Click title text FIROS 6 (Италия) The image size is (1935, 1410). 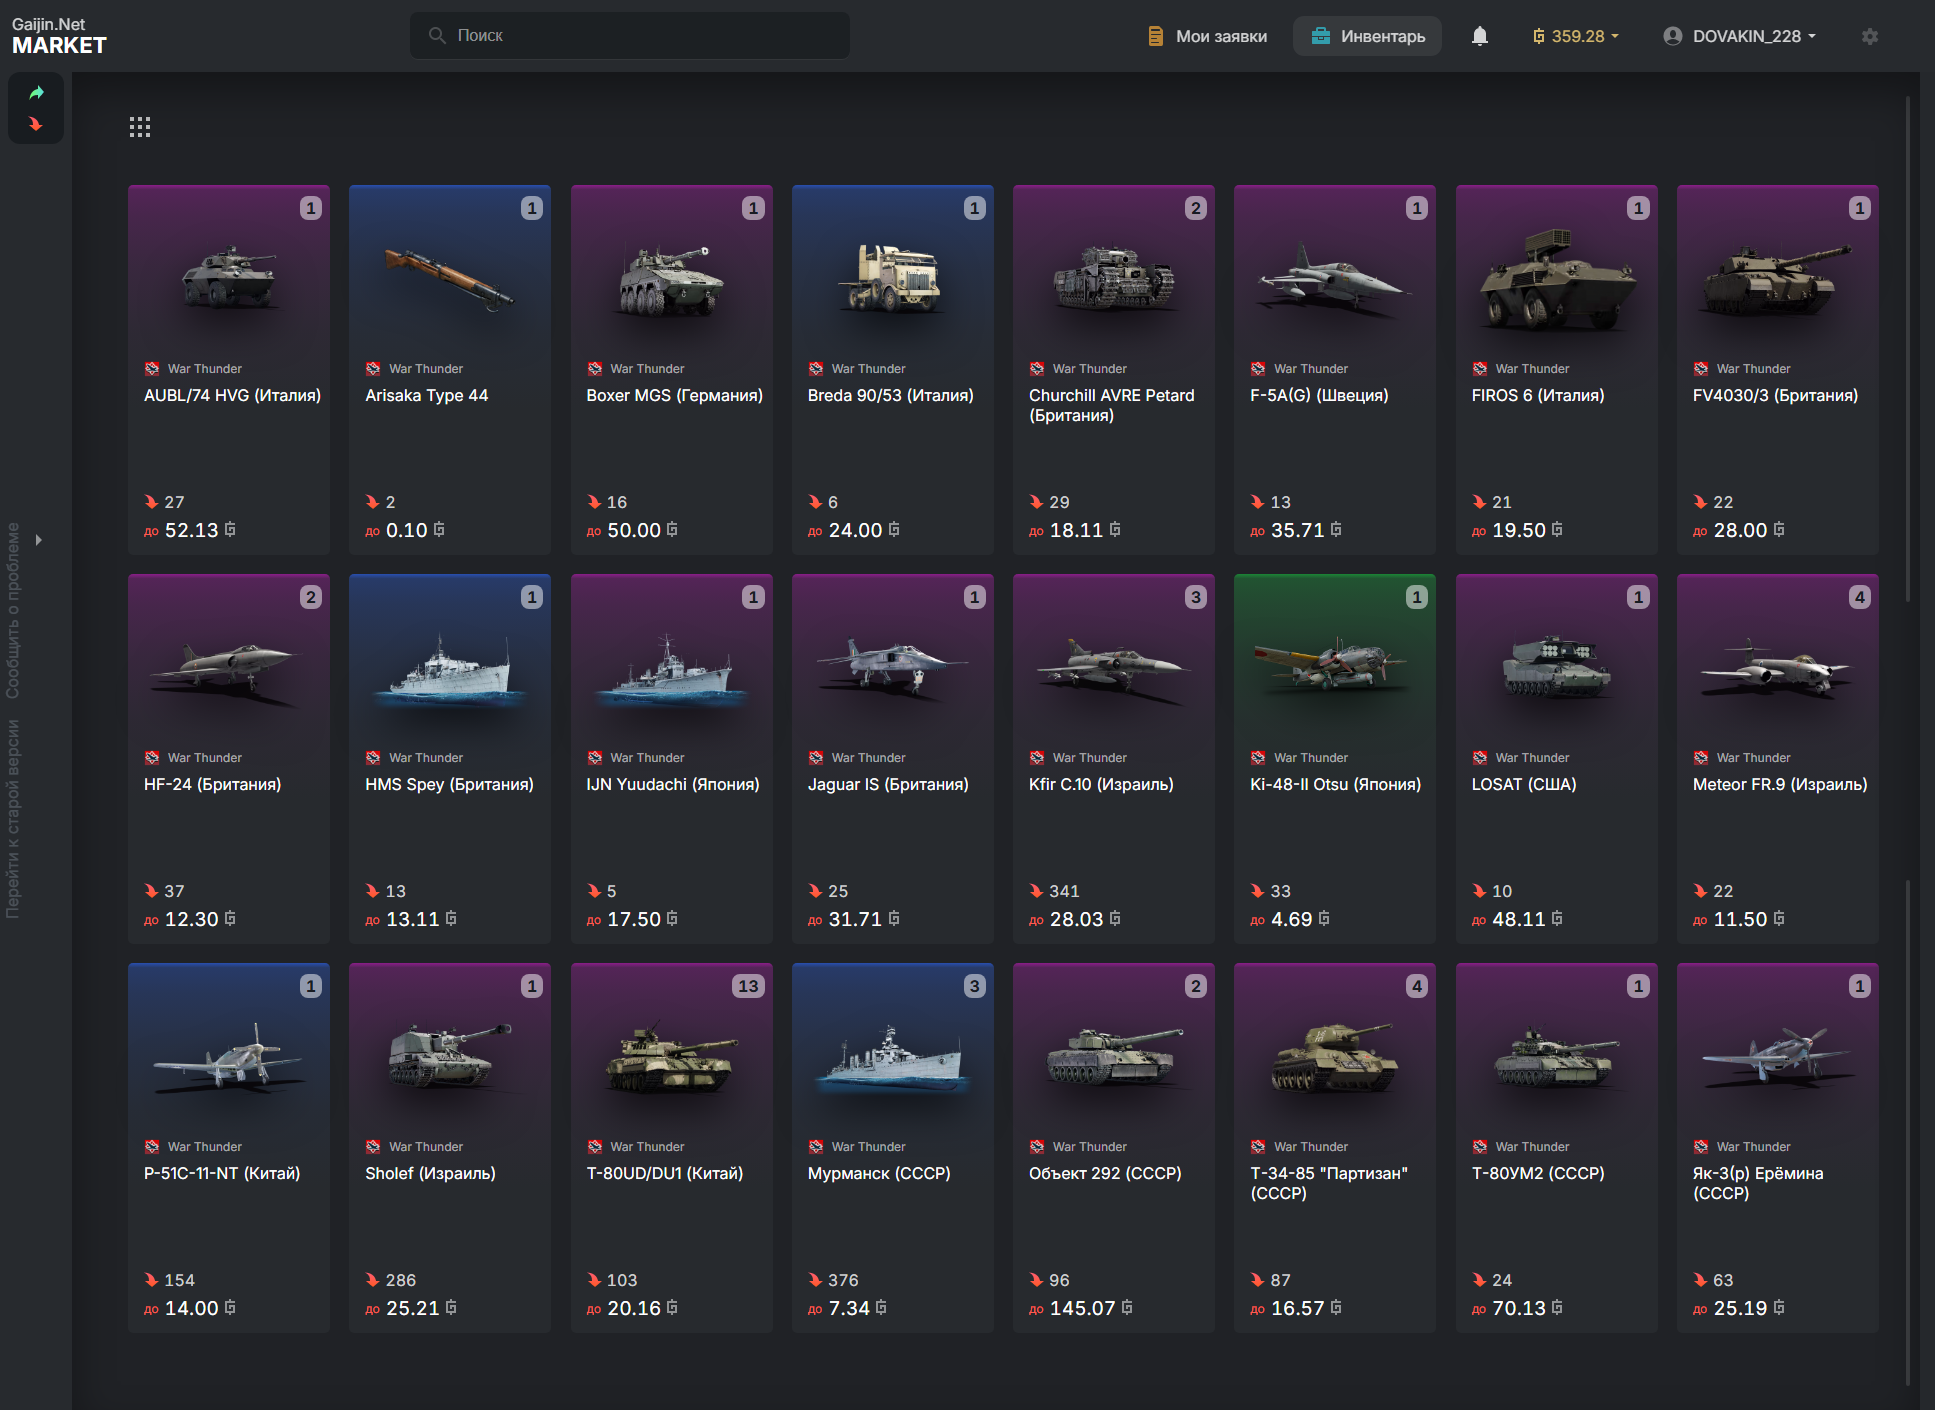click(1538, 395)
